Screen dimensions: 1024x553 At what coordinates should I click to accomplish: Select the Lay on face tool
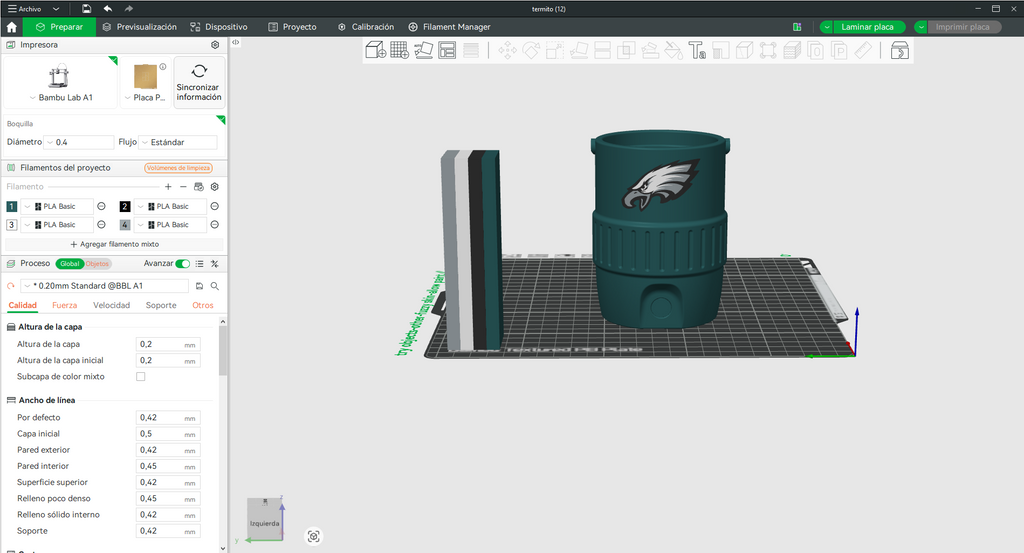coord(579,50)
